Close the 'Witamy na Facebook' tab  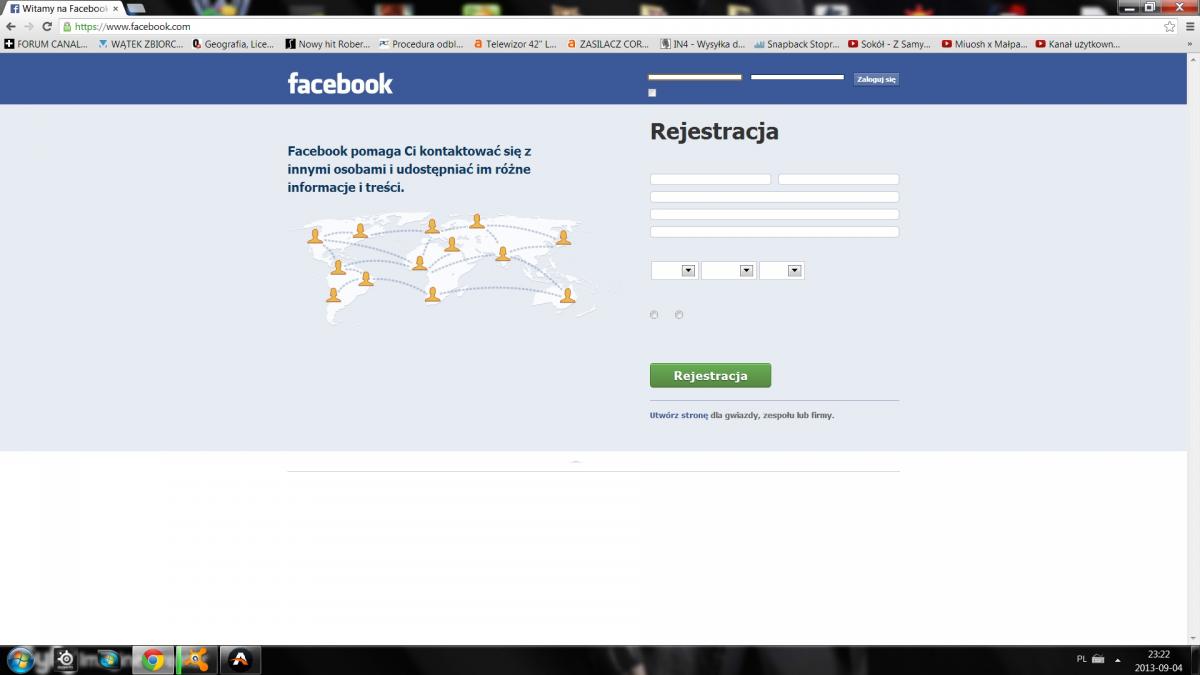click(115, 8)
